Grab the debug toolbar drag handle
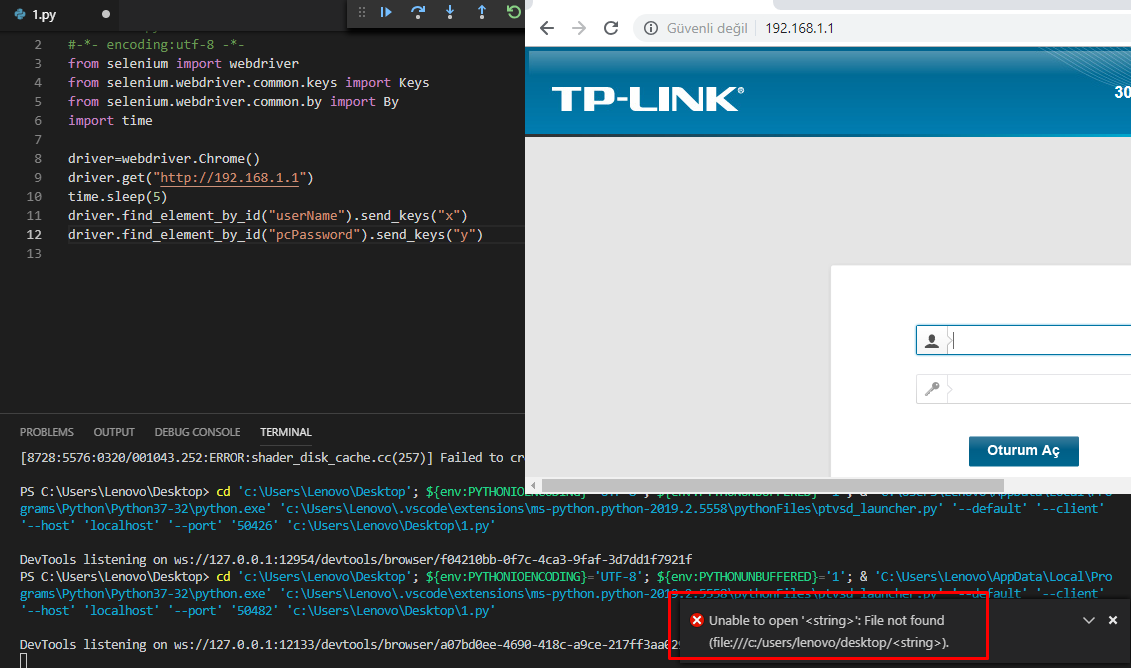This screenshot has height=668, width=1131. (362, 12)
